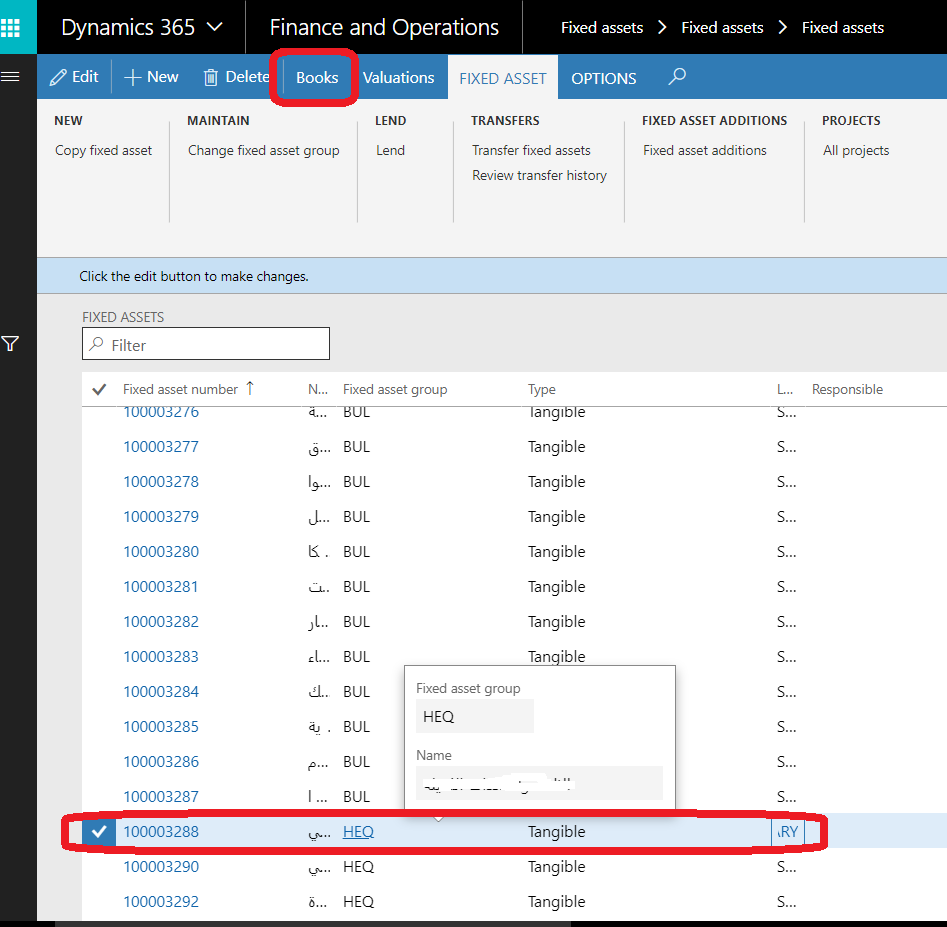
Task: Click Tangible type in row 100003280
Action: pos(556,552)
